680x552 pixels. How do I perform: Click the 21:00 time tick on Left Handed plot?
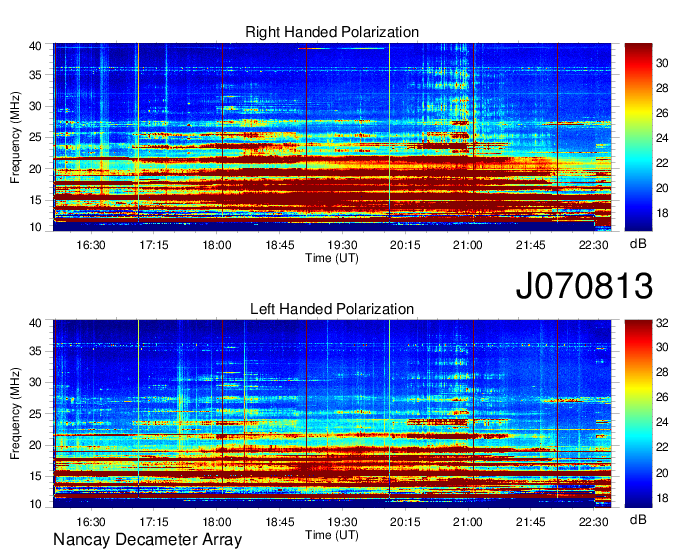tap(468, 522)
